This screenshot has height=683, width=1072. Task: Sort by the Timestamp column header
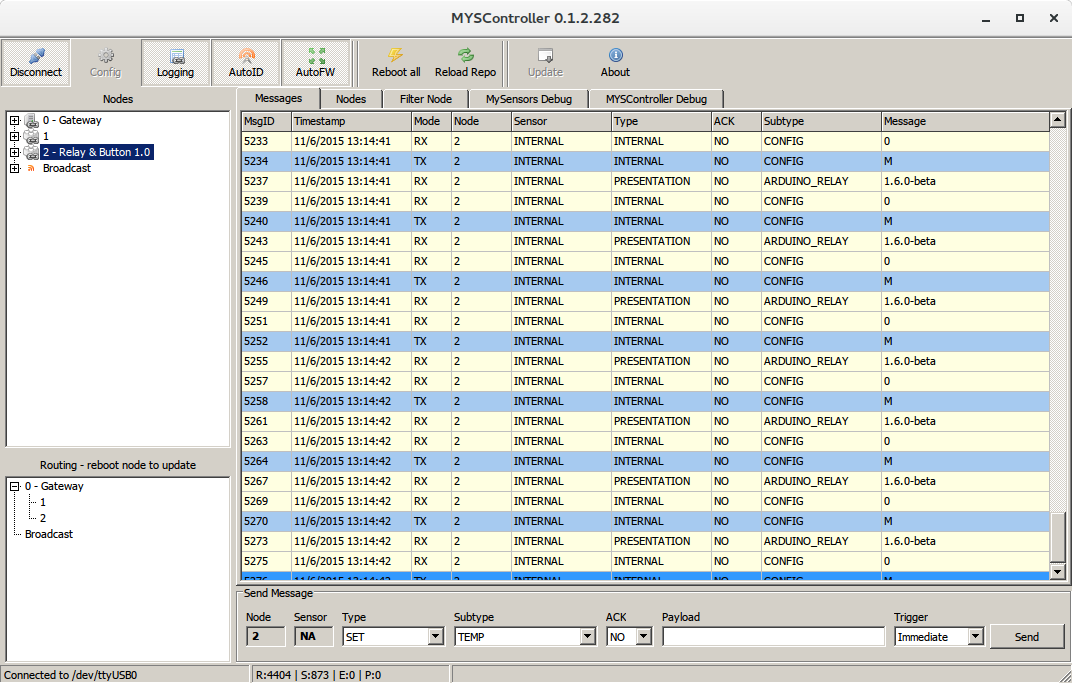351,121
